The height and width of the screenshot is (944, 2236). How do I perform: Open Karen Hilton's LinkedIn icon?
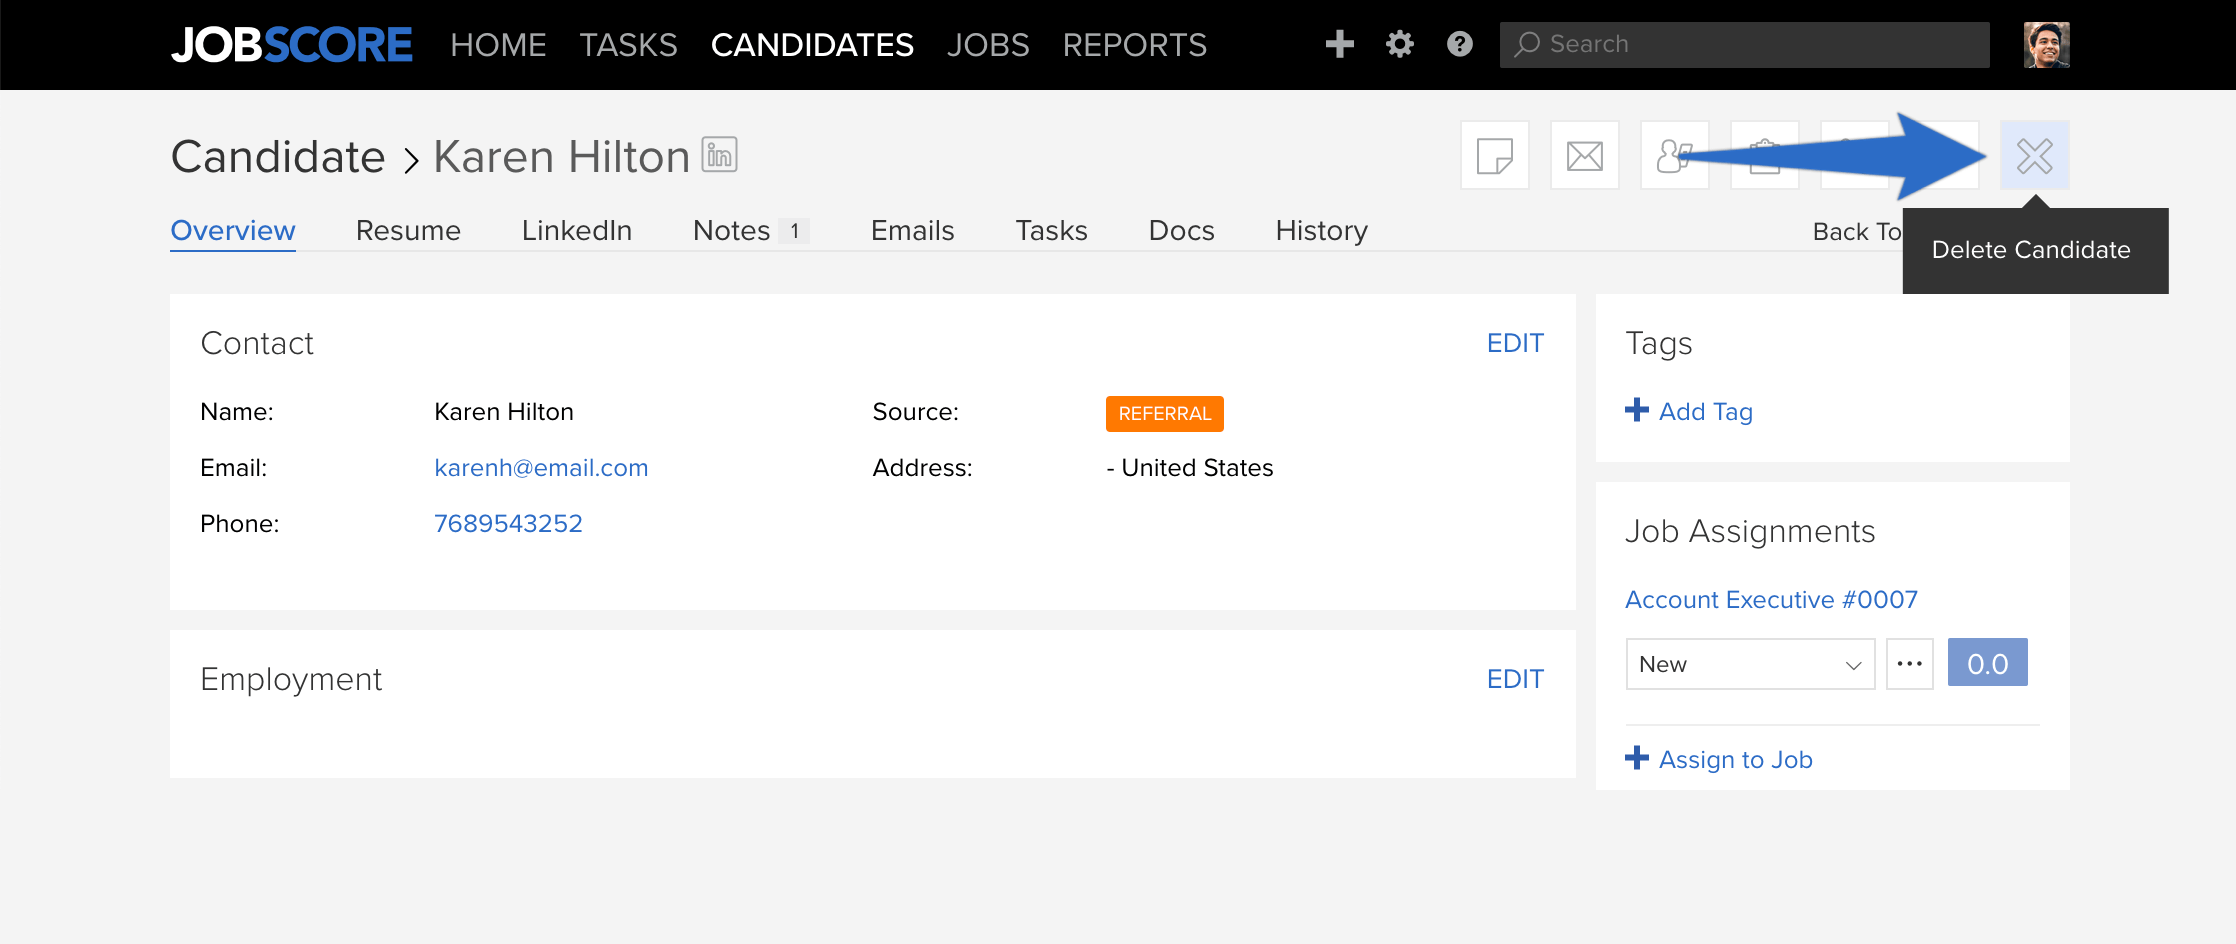pyautogui.click(x=719, y=155)
